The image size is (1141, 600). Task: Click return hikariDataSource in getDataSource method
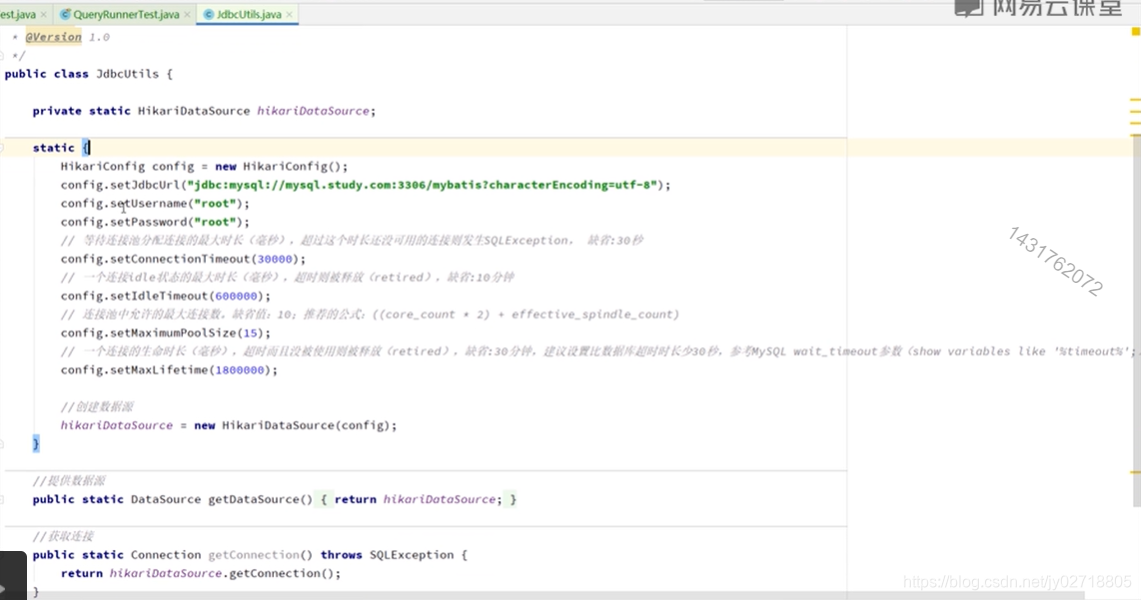pos(418,500)
